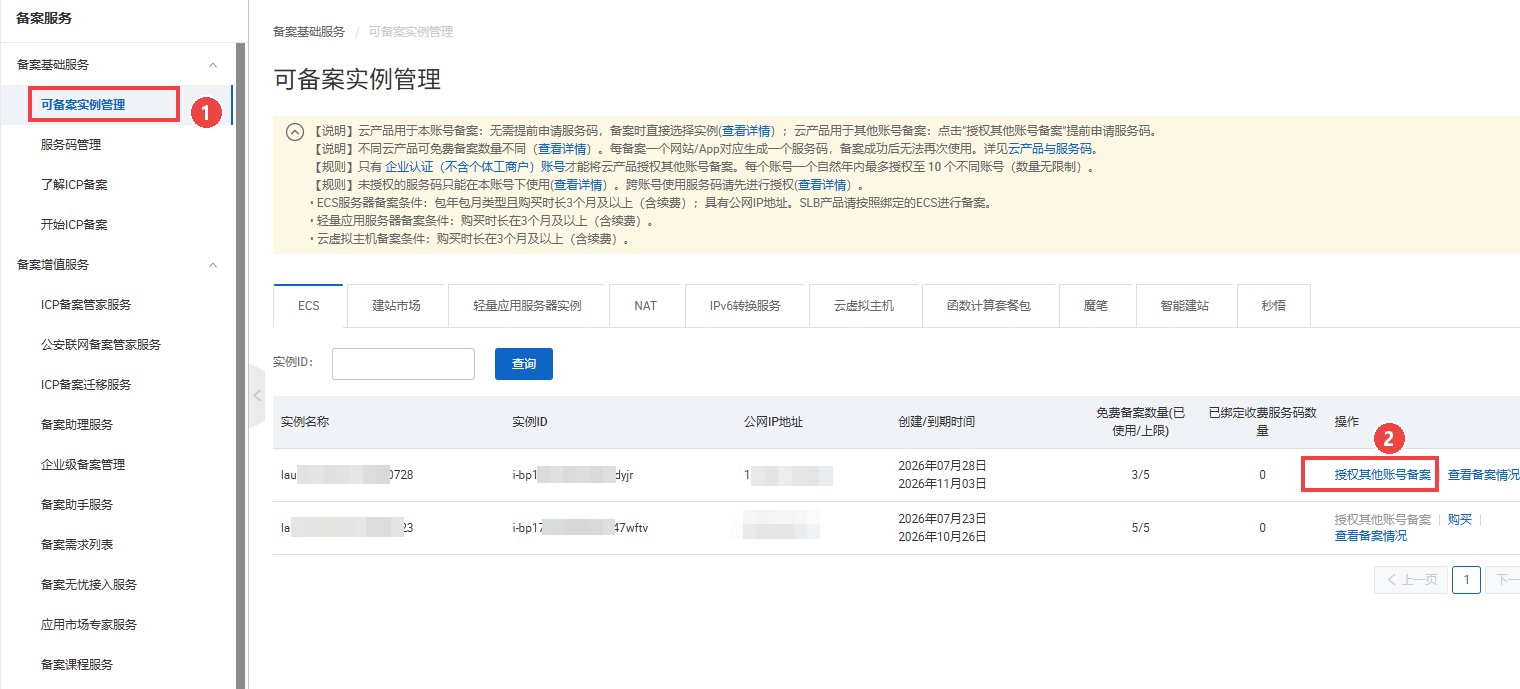Switch to the NAT tab
The width and height of the screenshot is (1520, 689).
[x=646, y=306]
